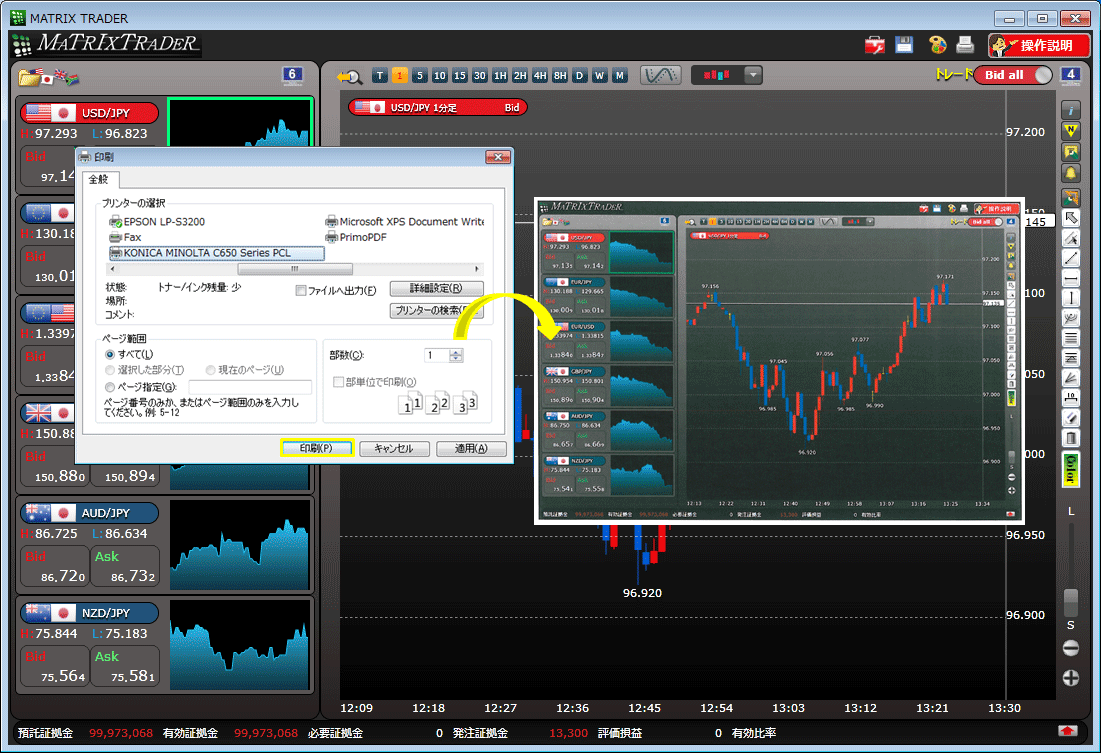The image size is (1101, 753).
Task: Select the 現在のページ radio button
Action: pyautogui.click(x=210, y=370)
